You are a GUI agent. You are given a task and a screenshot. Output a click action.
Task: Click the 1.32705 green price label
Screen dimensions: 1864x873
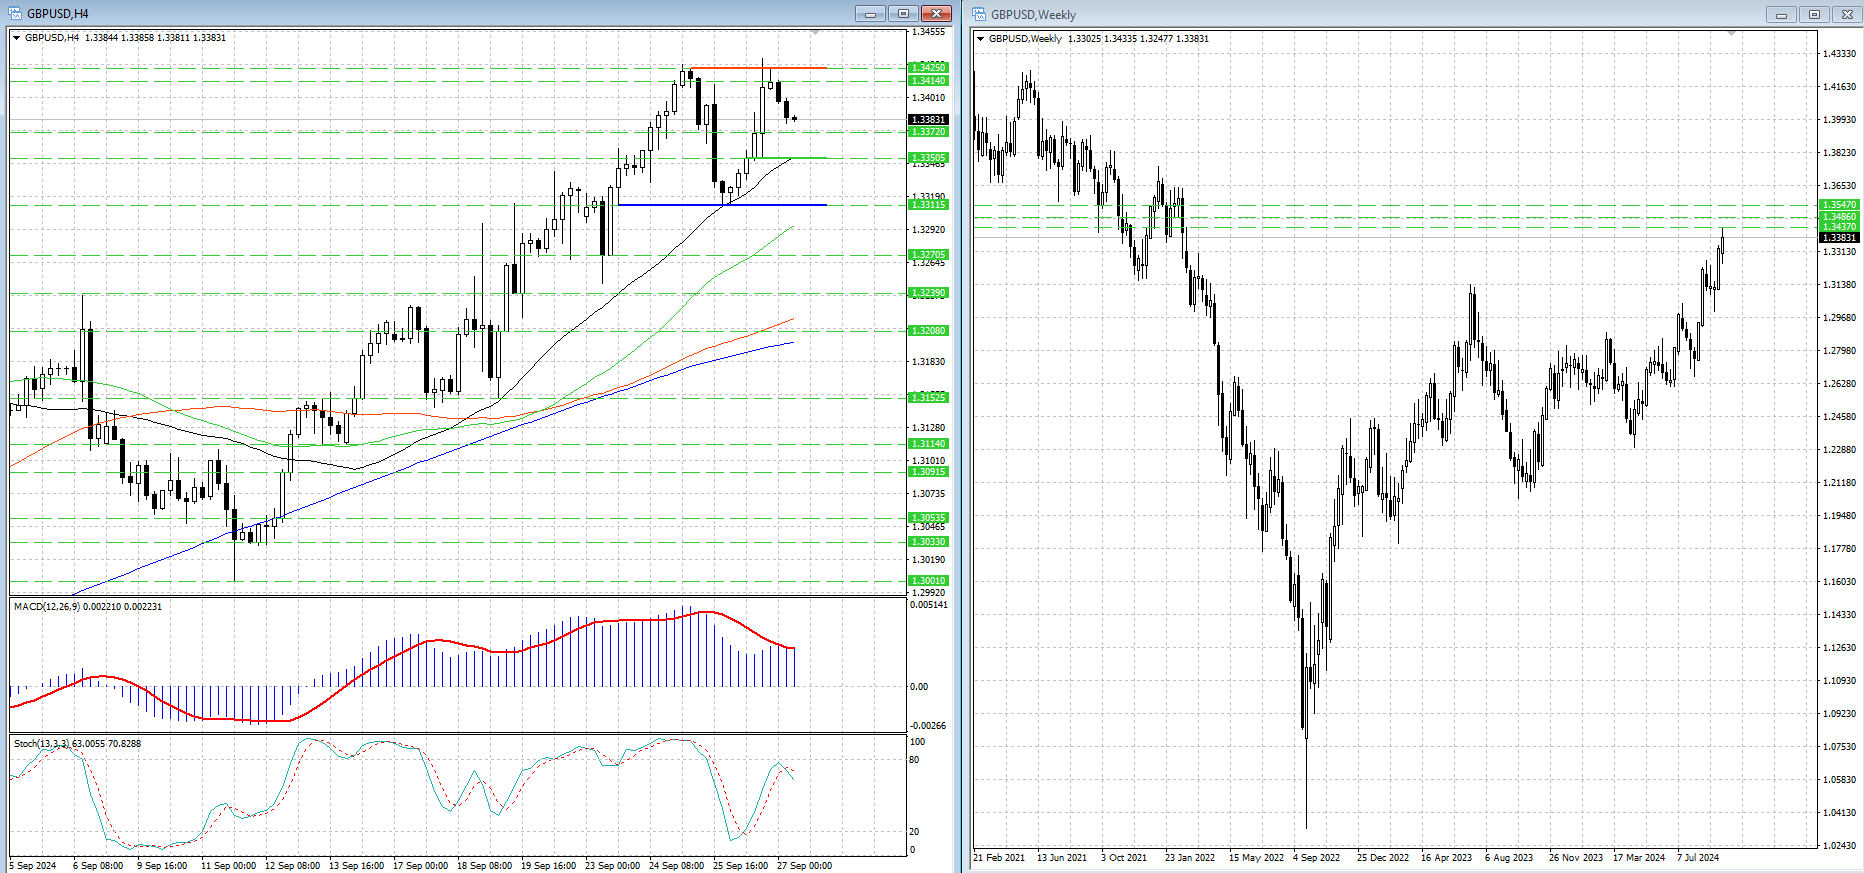tap(928, 255)
